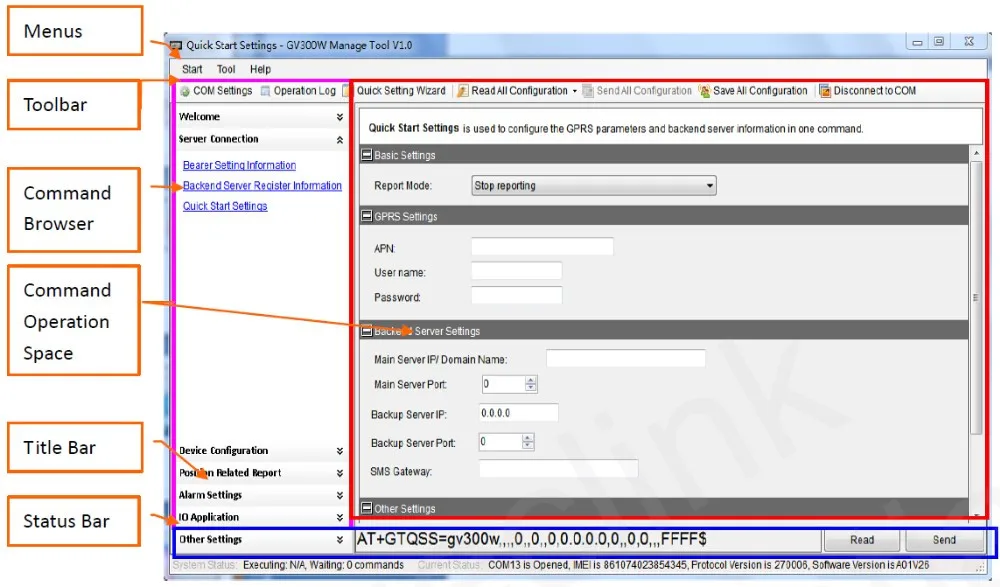Open Quick Setting Wizard
This screenshot has height=587, width=1000.
[x=401, y=91]
